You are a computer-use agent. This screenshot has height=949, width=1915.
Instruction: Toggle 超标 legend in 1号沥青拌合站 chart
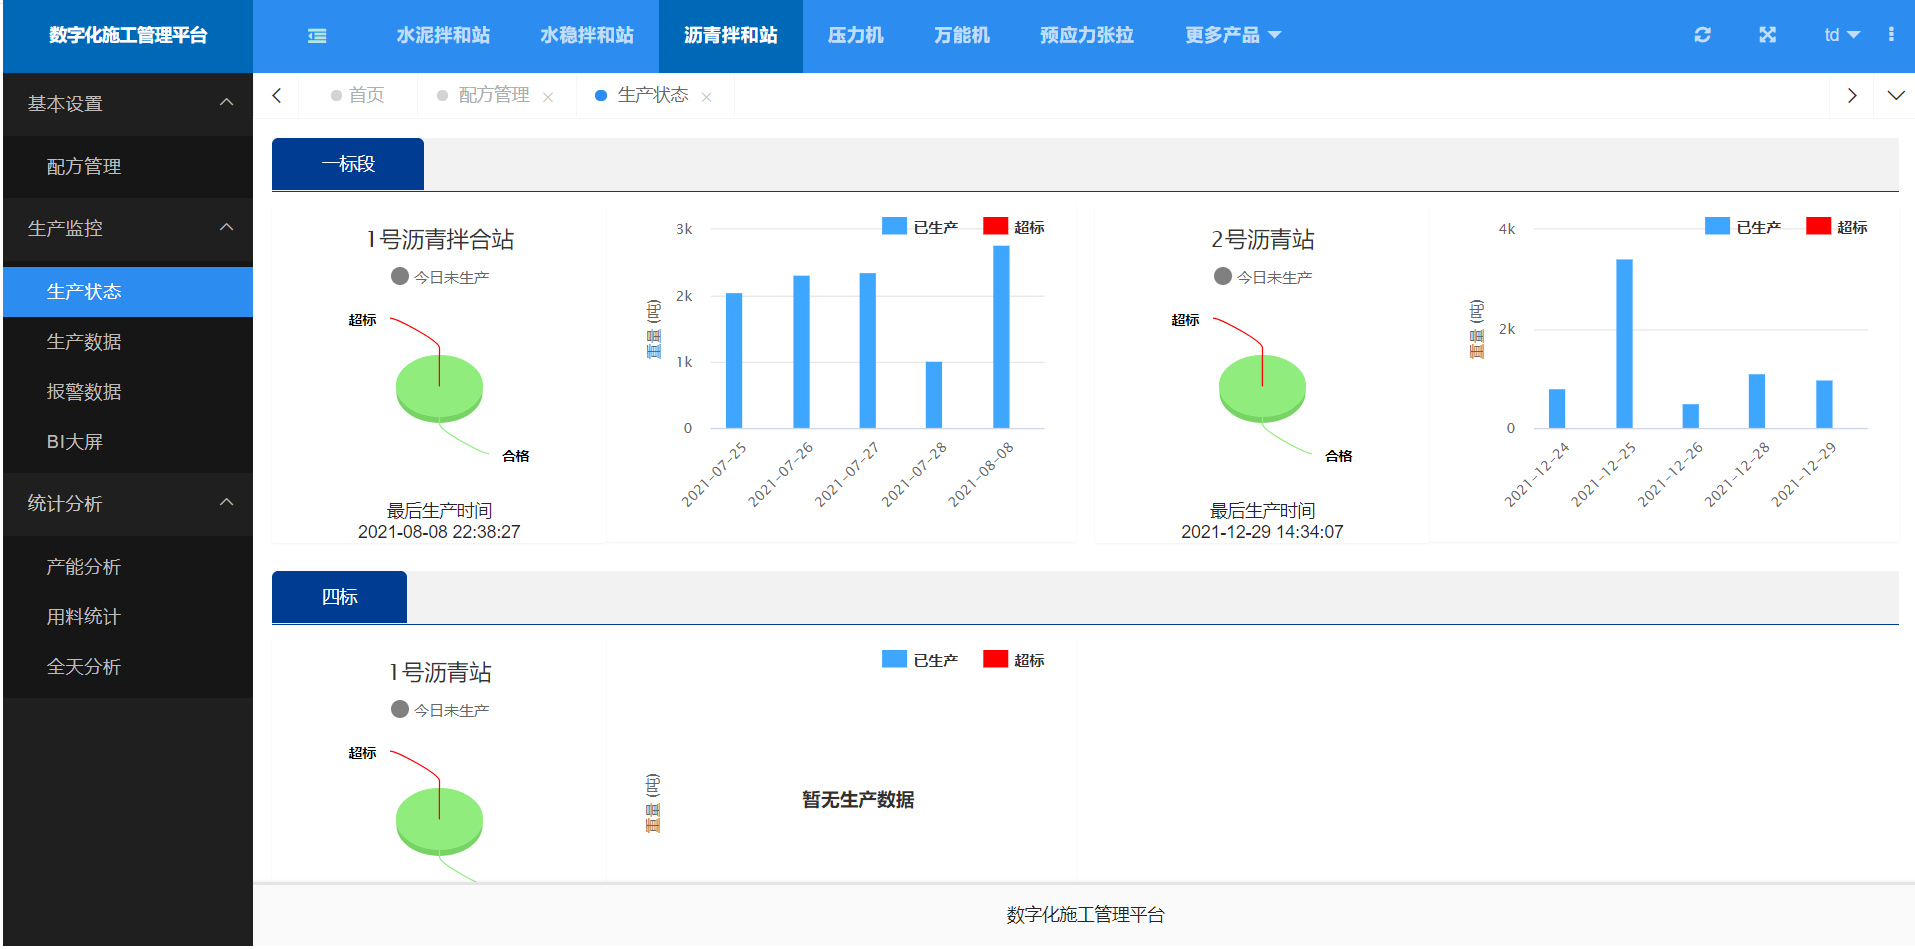(x=1014, y=227)
